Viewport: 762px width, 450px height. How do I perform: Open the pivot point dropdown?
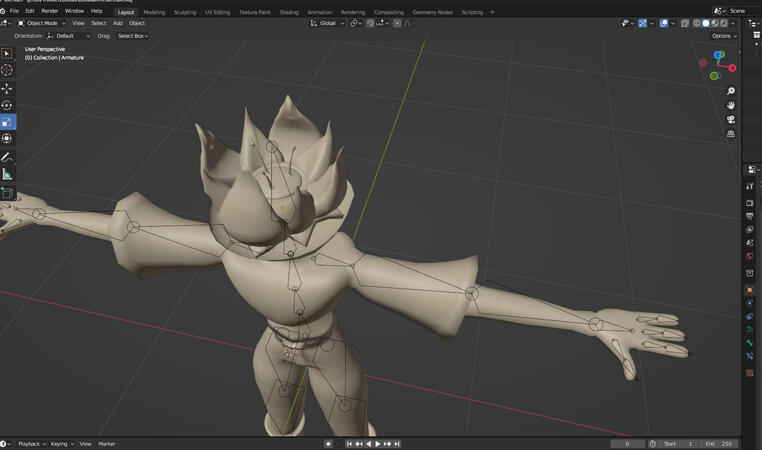(356, 23)
